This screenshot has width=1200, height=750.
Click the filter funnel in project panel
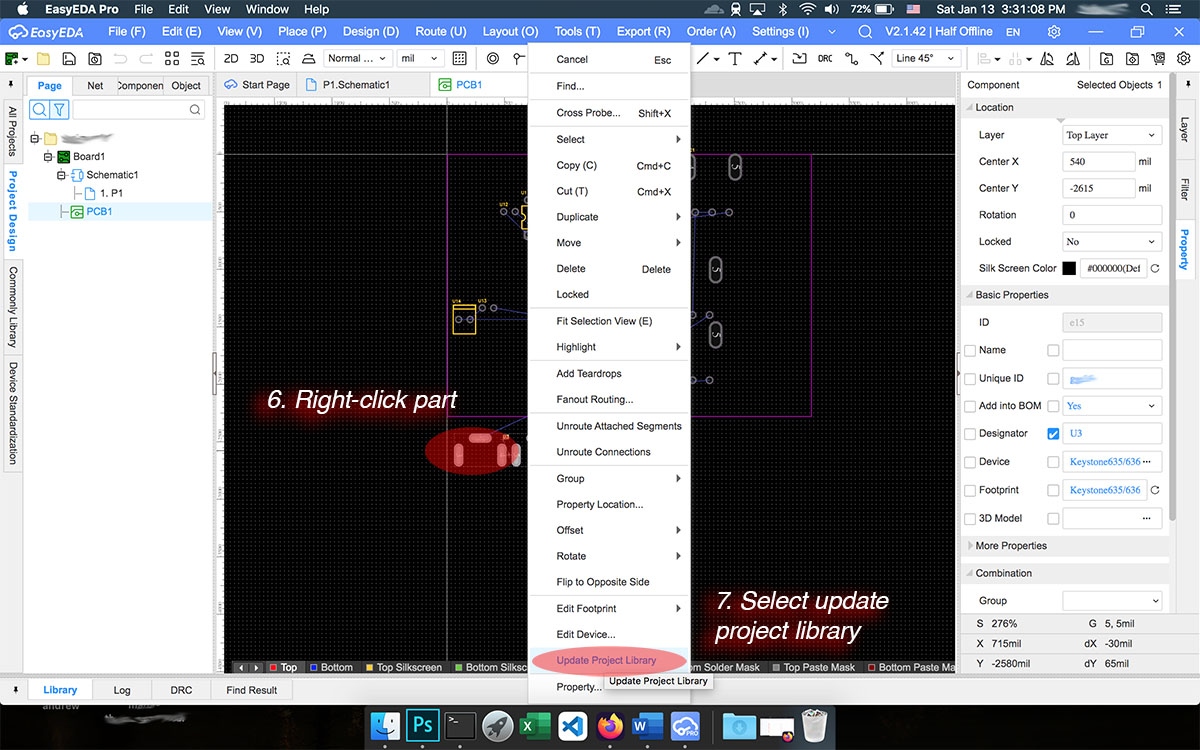(x=59, y=109)
